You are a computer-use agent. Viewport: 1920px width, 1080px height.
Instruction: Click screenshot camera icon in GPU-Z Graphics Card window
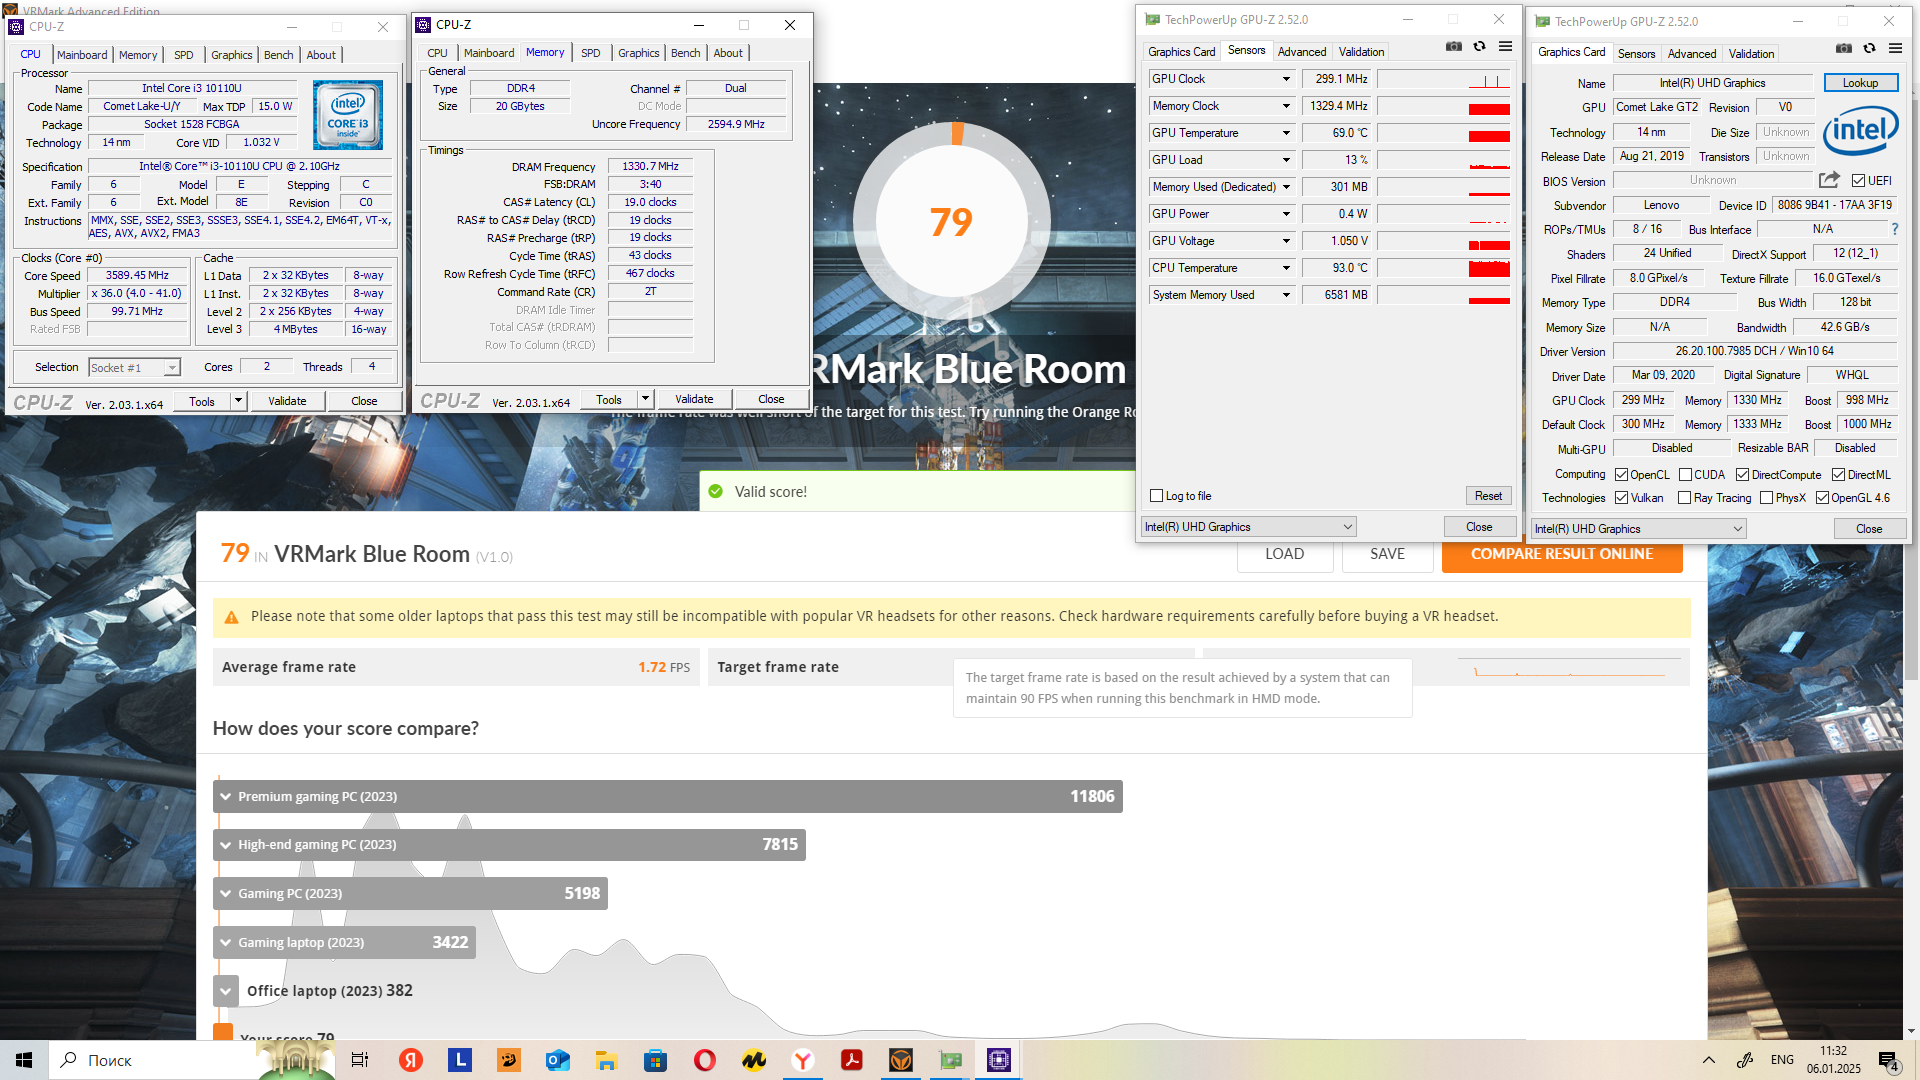click(1844, 48)
